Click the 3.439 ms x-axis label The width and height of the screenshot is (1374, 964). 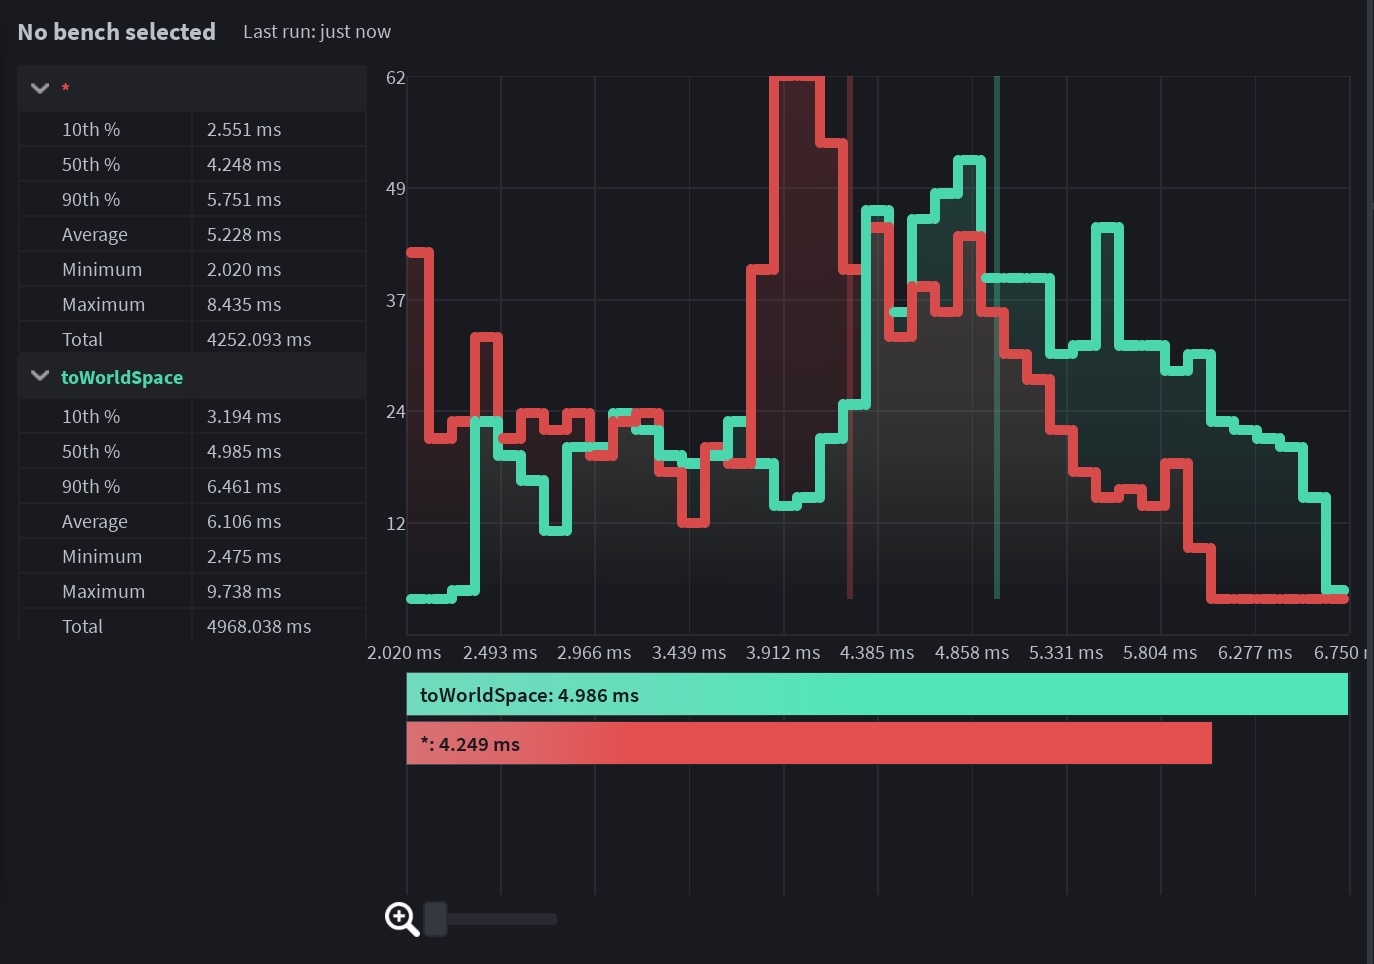pos(689,653)
